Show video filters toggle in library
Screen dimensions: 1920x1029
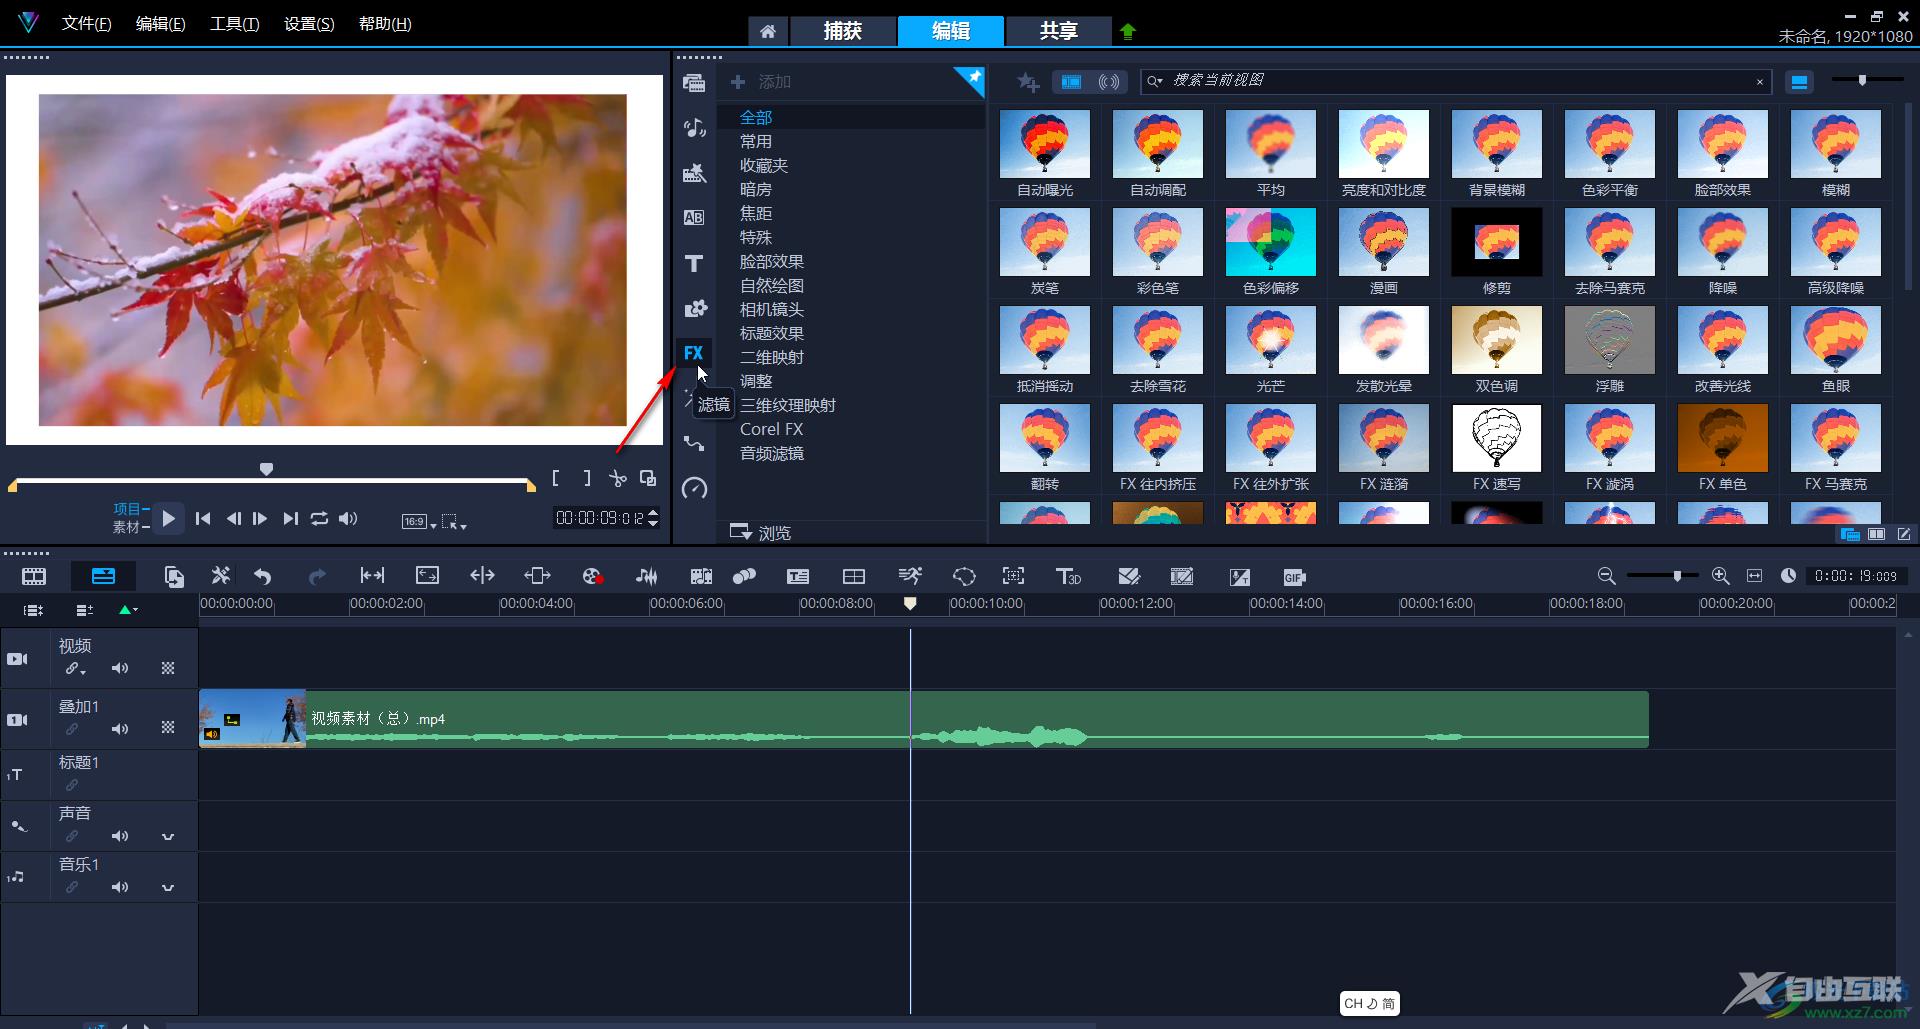click(x=1071, y=82)
